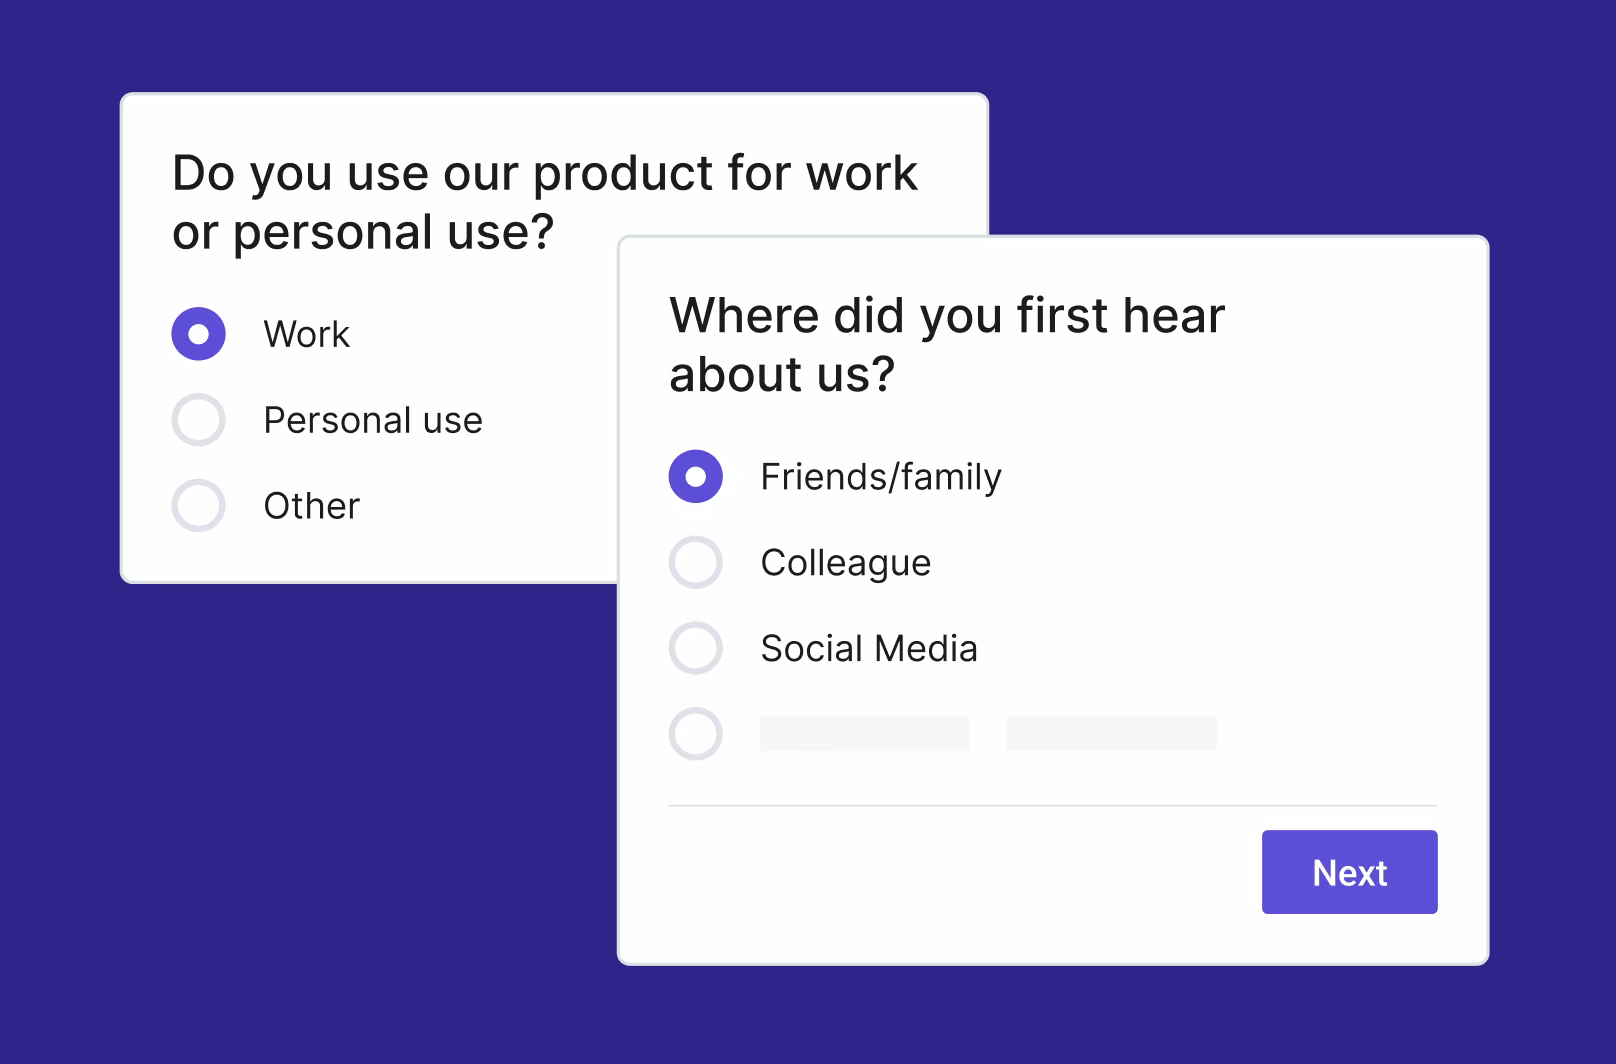This screenshot has height=1064, width=1616.
Task: Pick the Social Media radio circle
Action: coord(695,648)
